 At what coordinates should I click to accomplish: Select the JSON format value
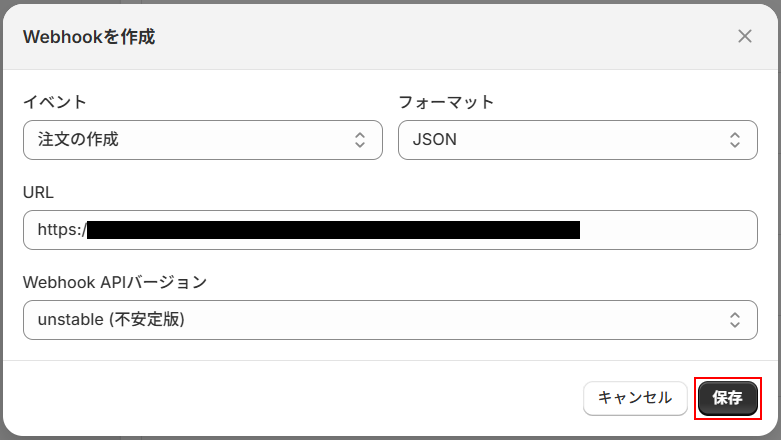435,140
